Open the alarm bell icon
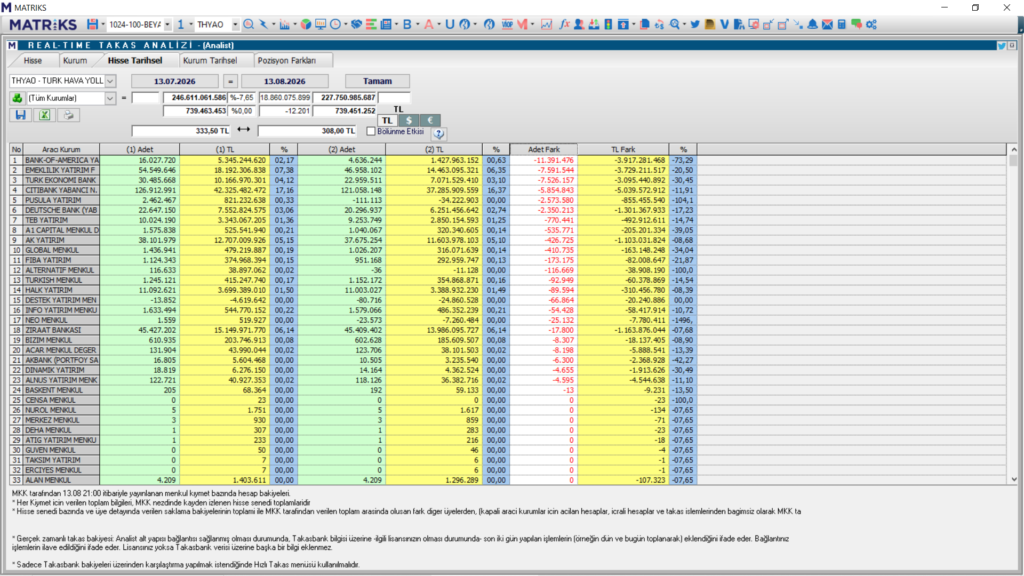 (x=812, y=24)
